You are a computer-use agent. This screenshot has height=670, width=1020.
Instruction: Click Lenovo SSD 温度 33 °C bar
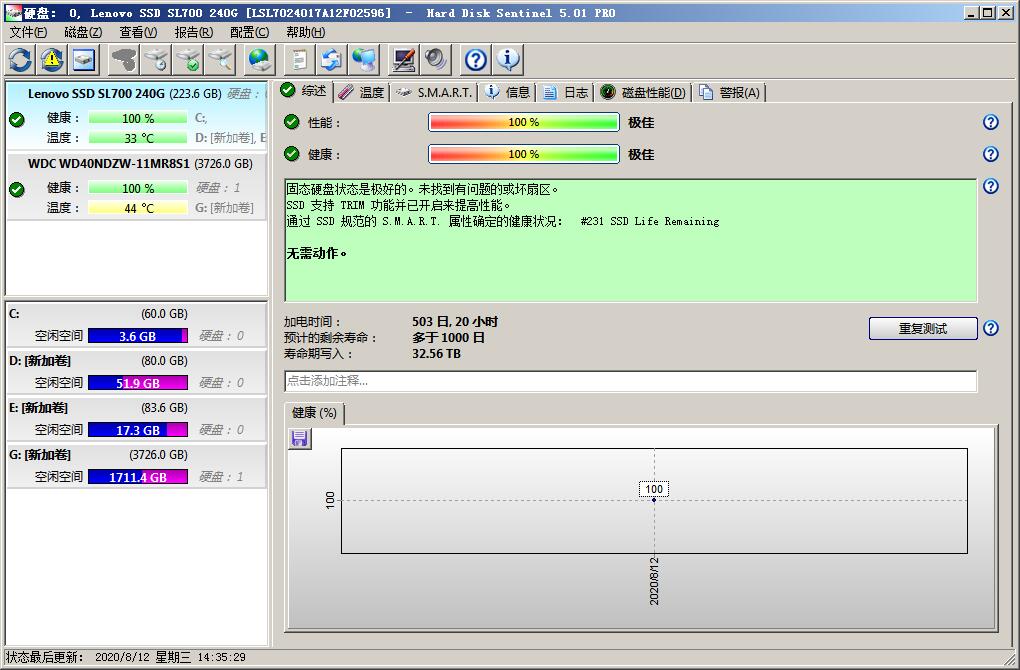[x=138, y=138]
